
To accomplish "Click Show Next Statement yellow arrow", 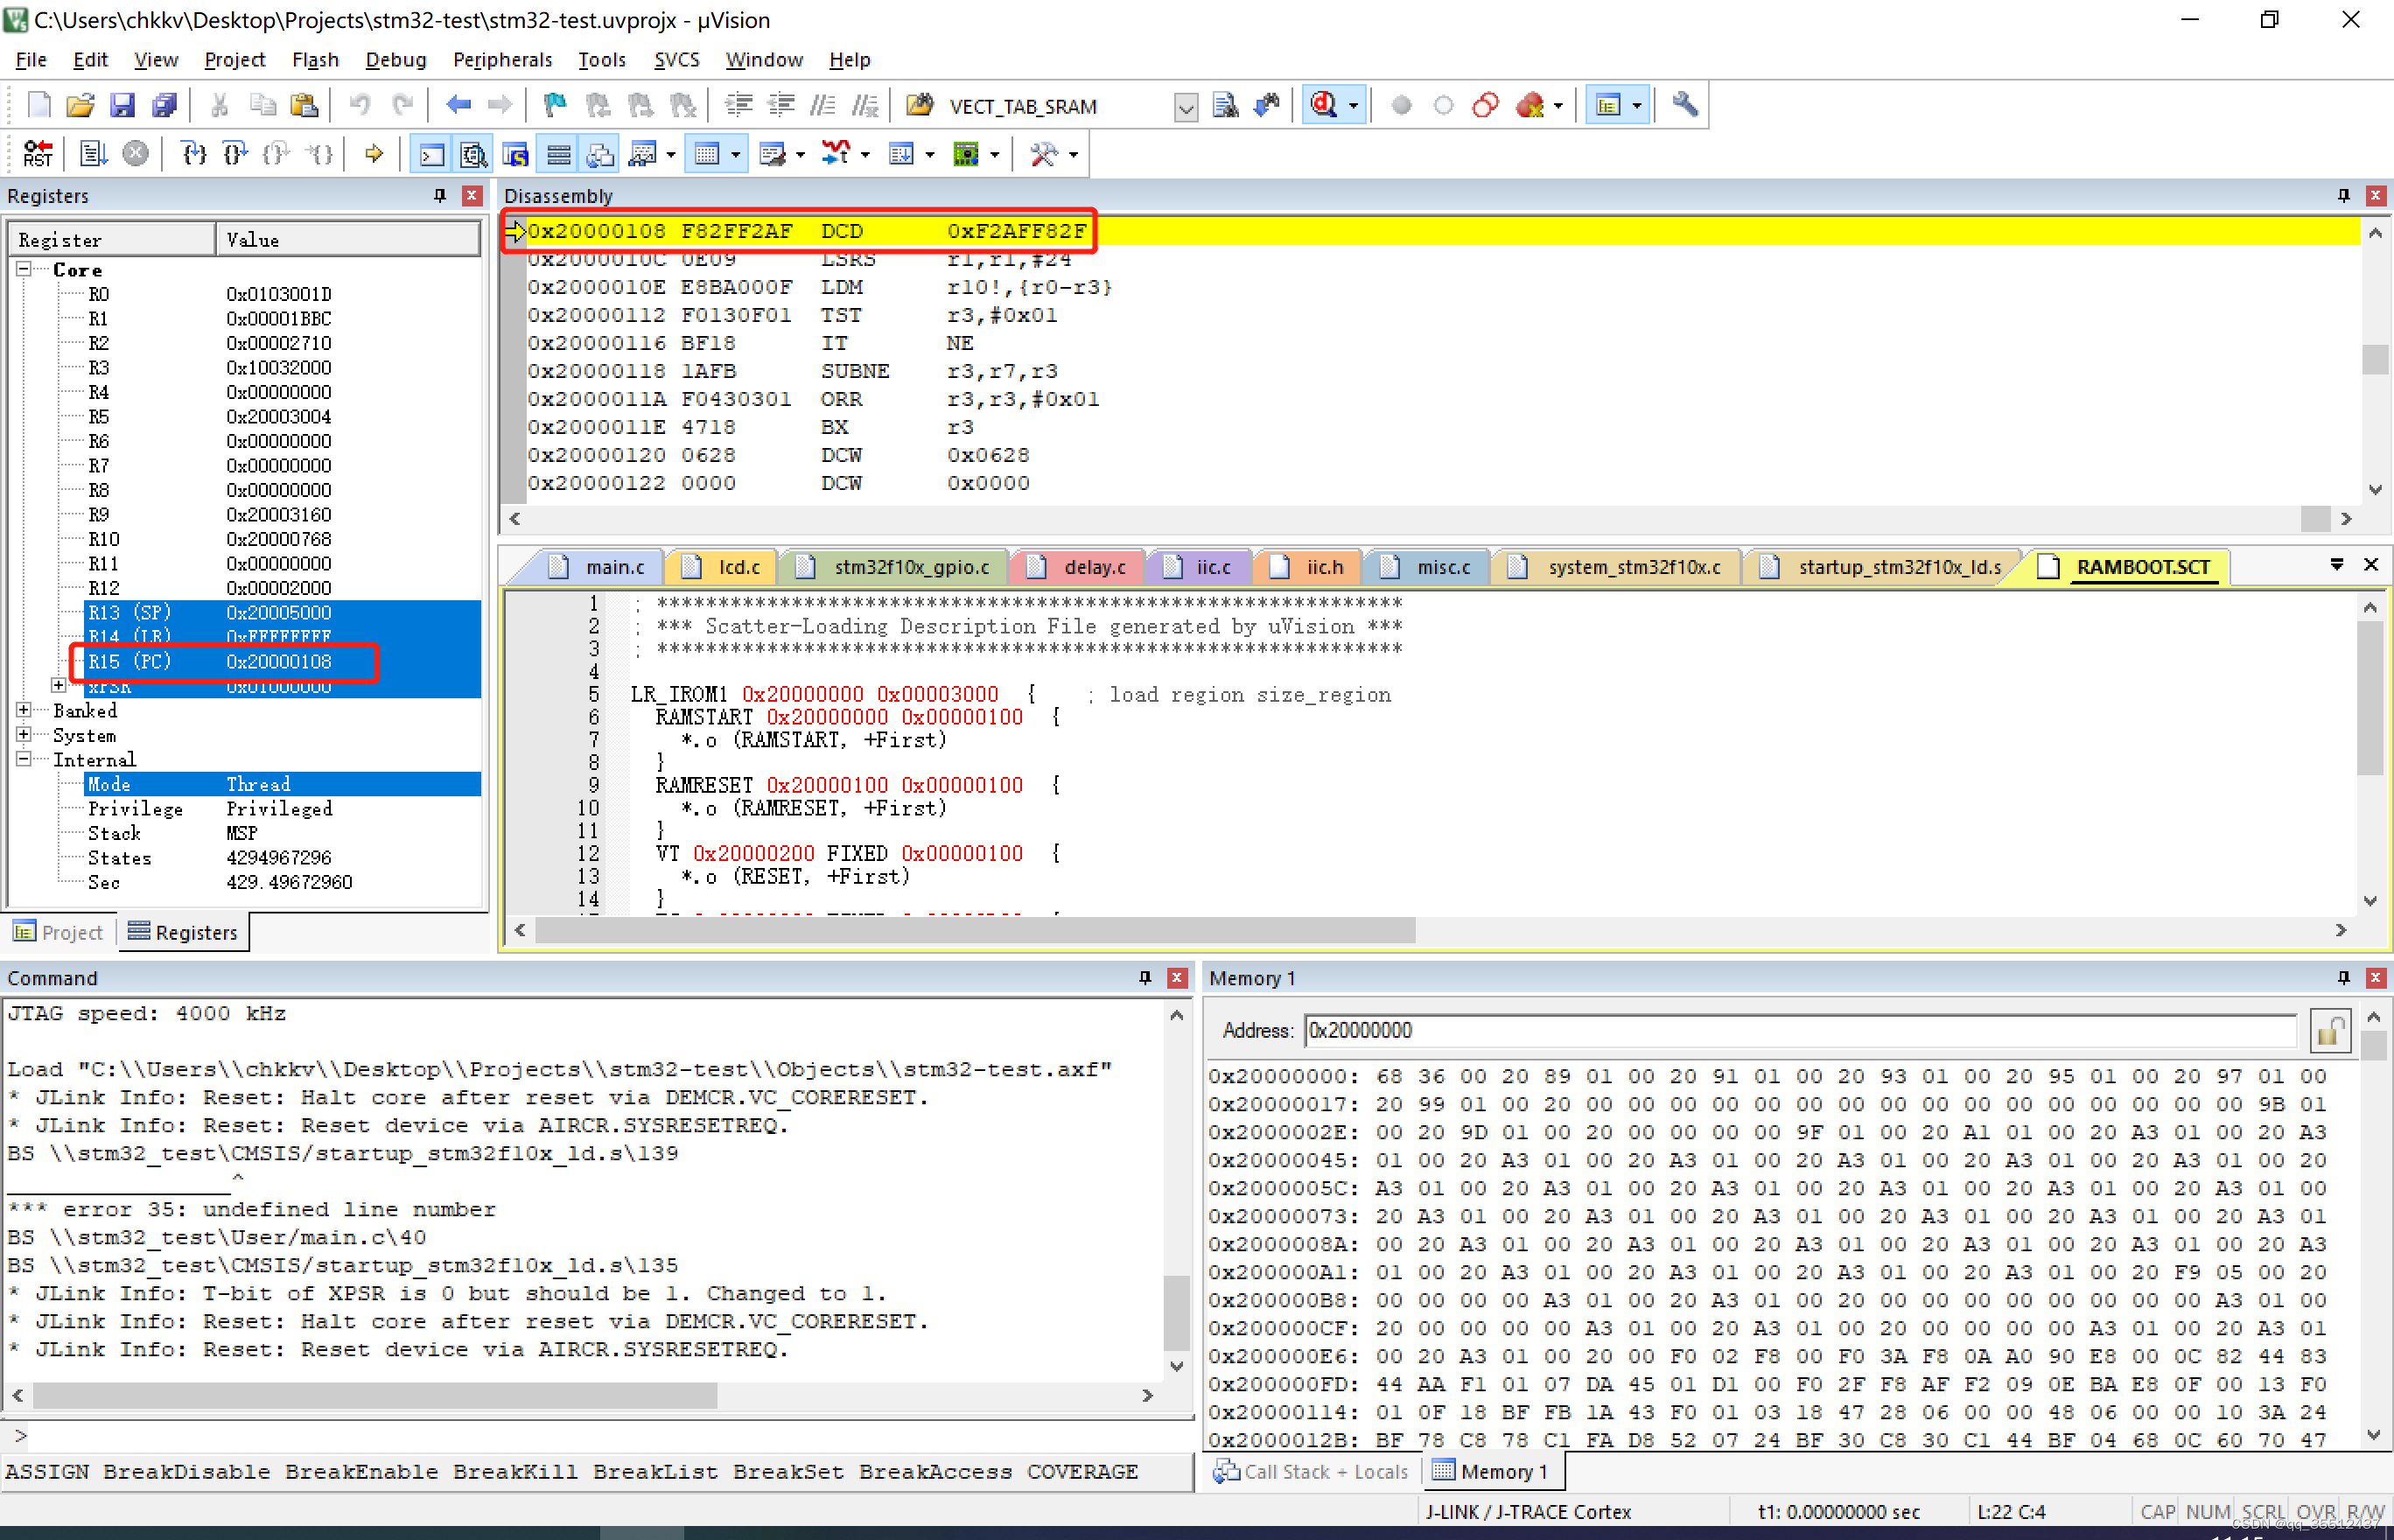I will pos(374,154).
